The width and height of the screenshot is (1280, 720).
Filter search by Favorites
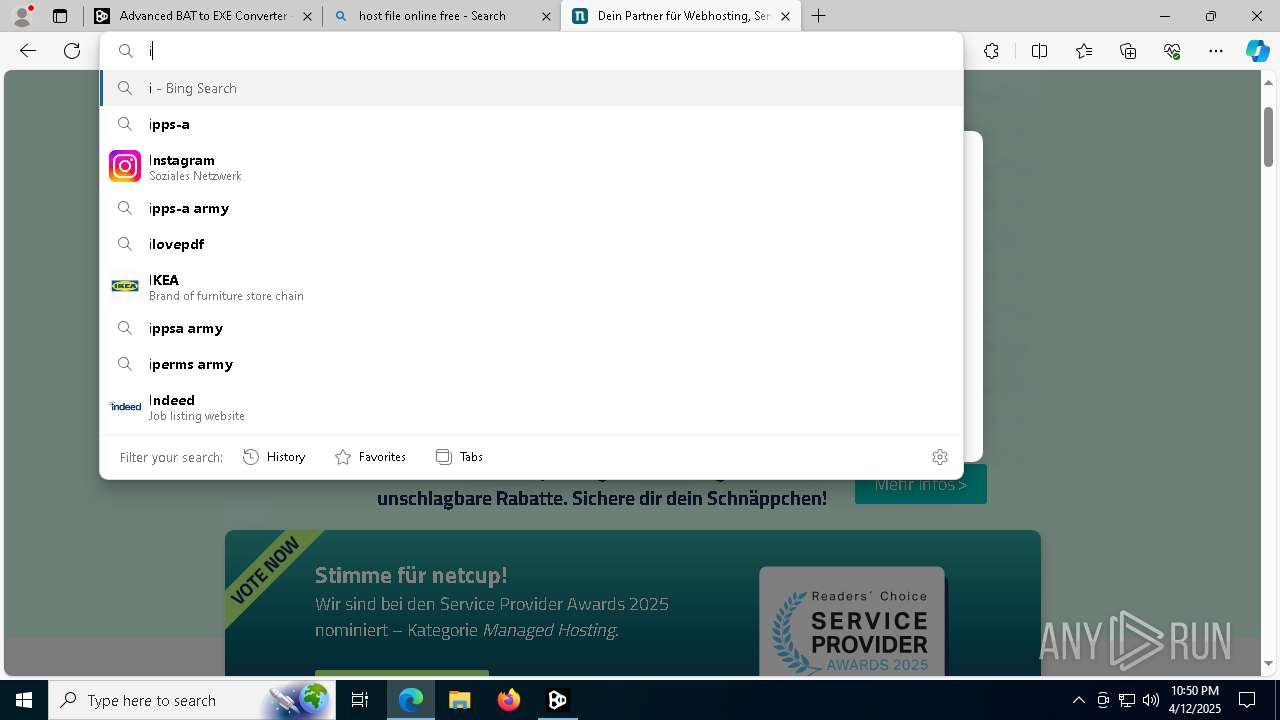pos(370,457)
